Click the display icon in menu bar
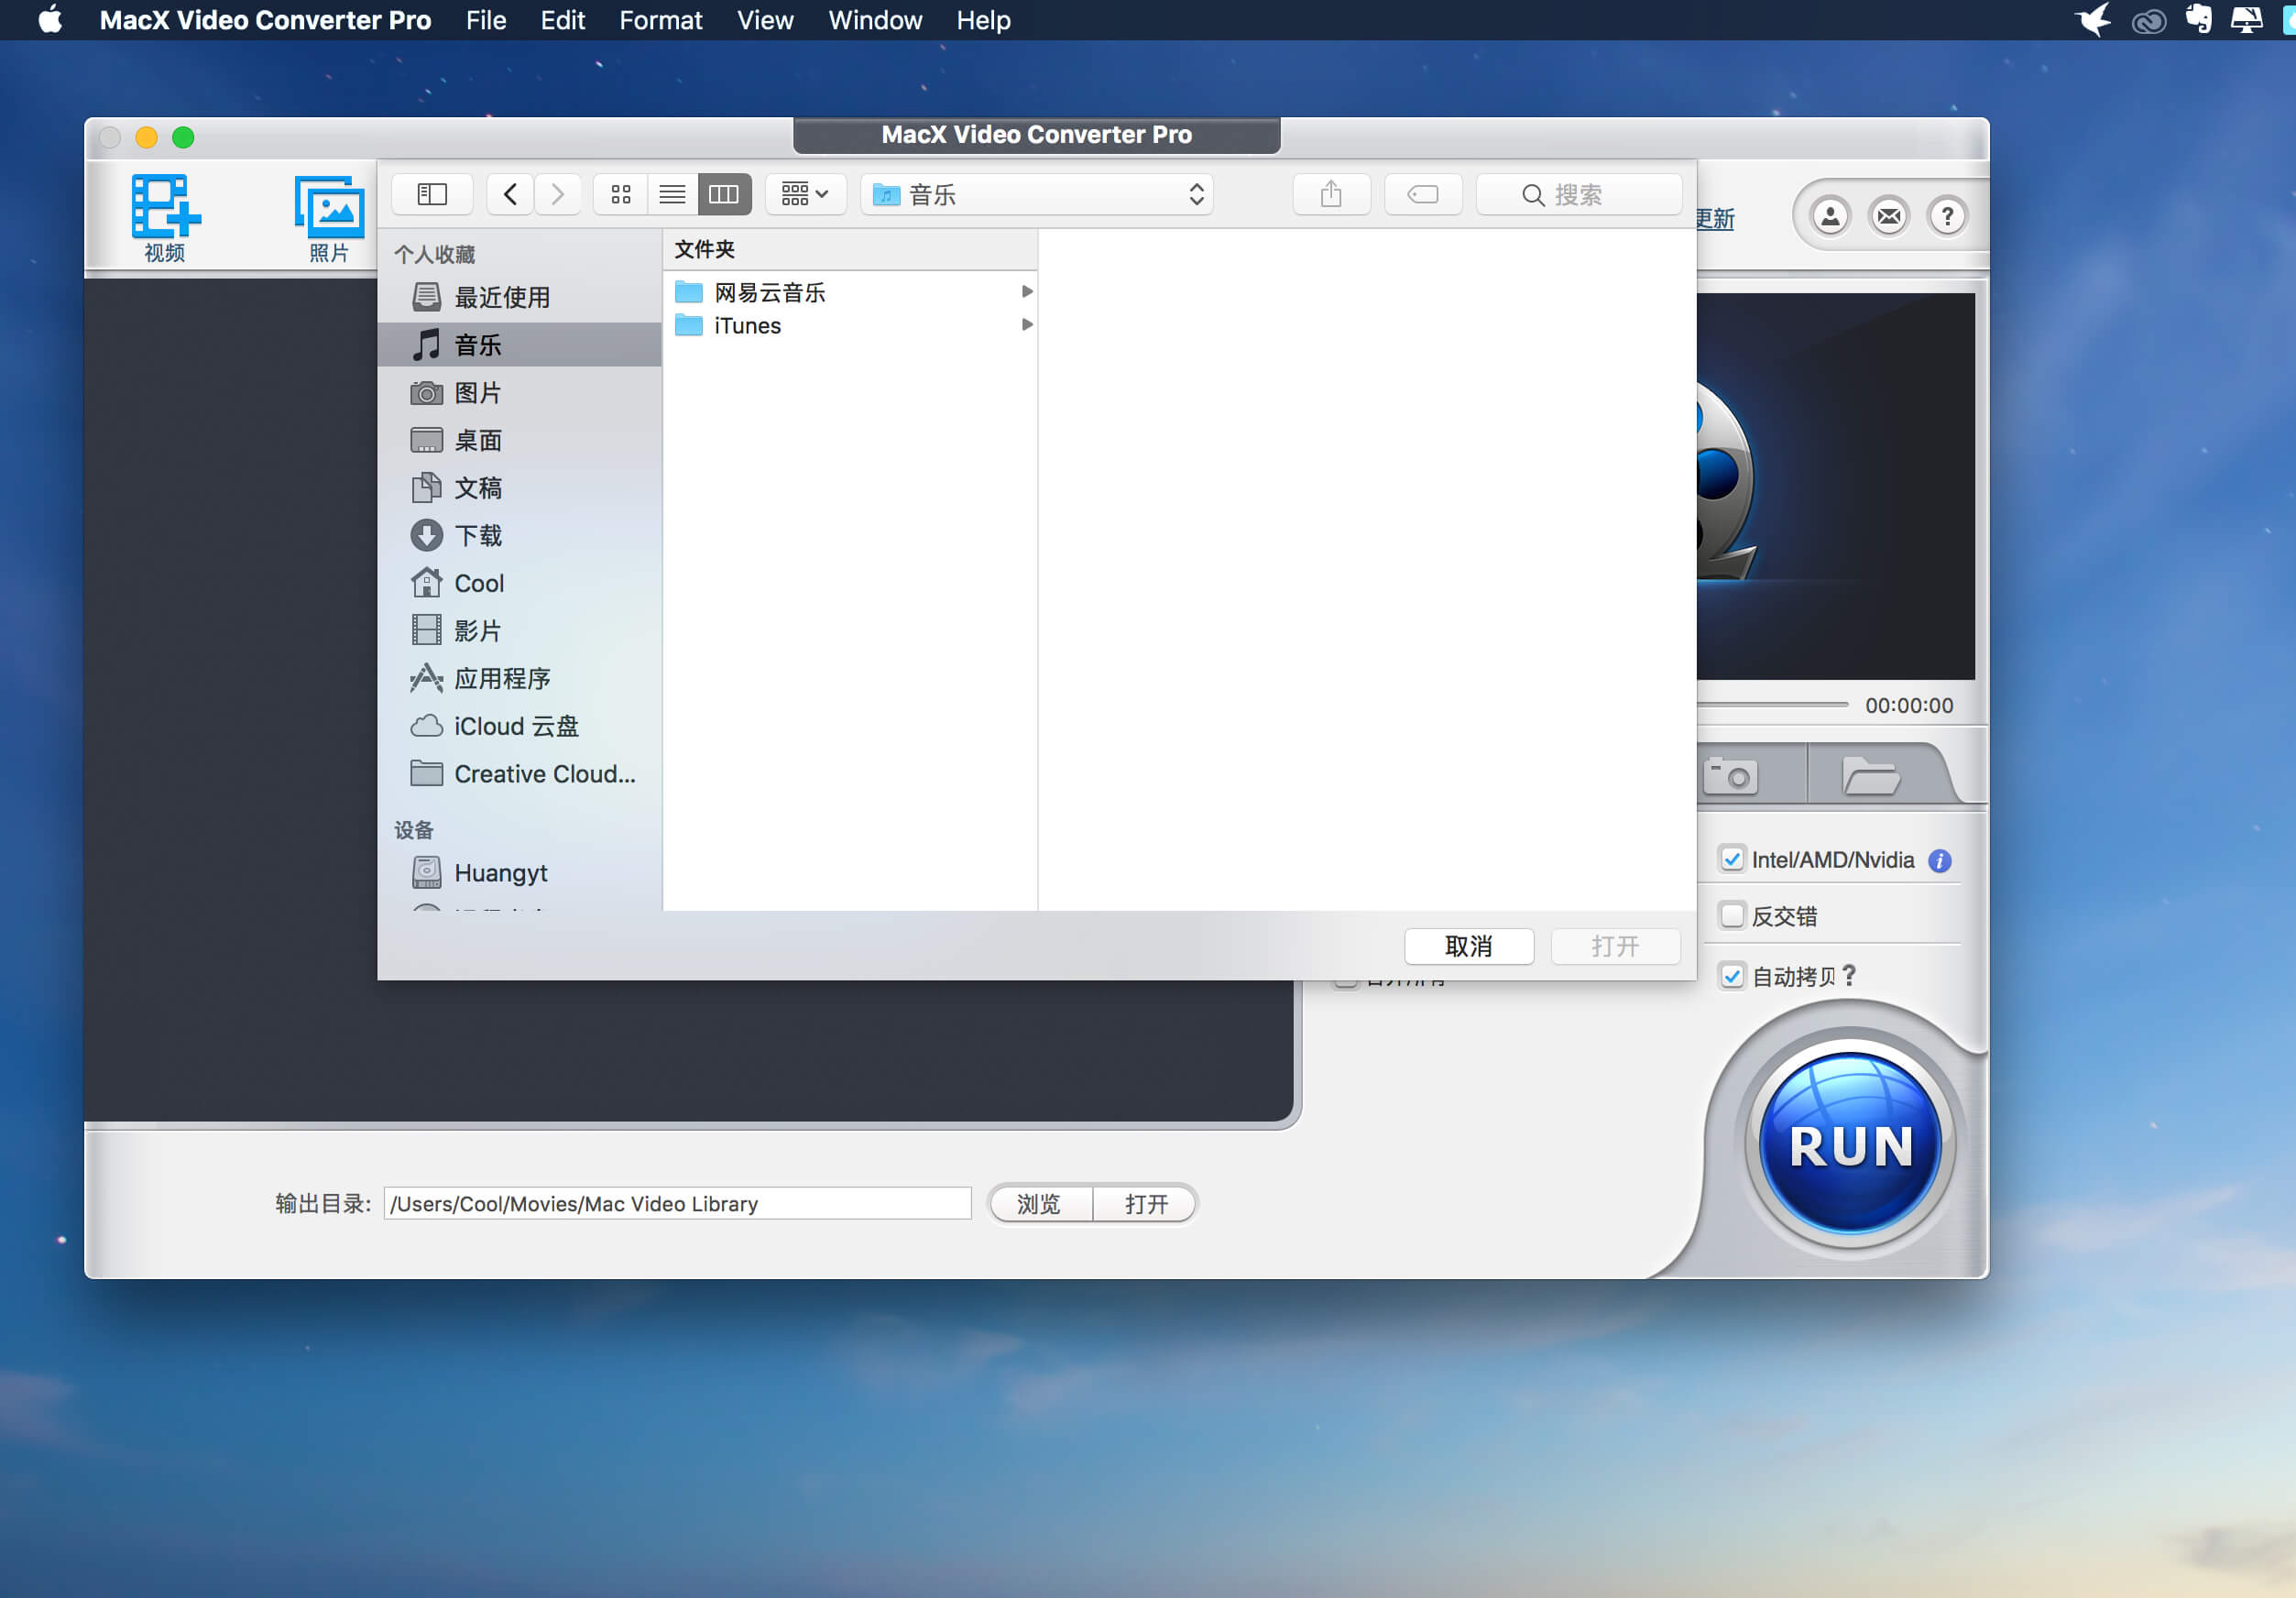The height and width of the screenshot is (1598, 2296). (x=2246, y=20)
